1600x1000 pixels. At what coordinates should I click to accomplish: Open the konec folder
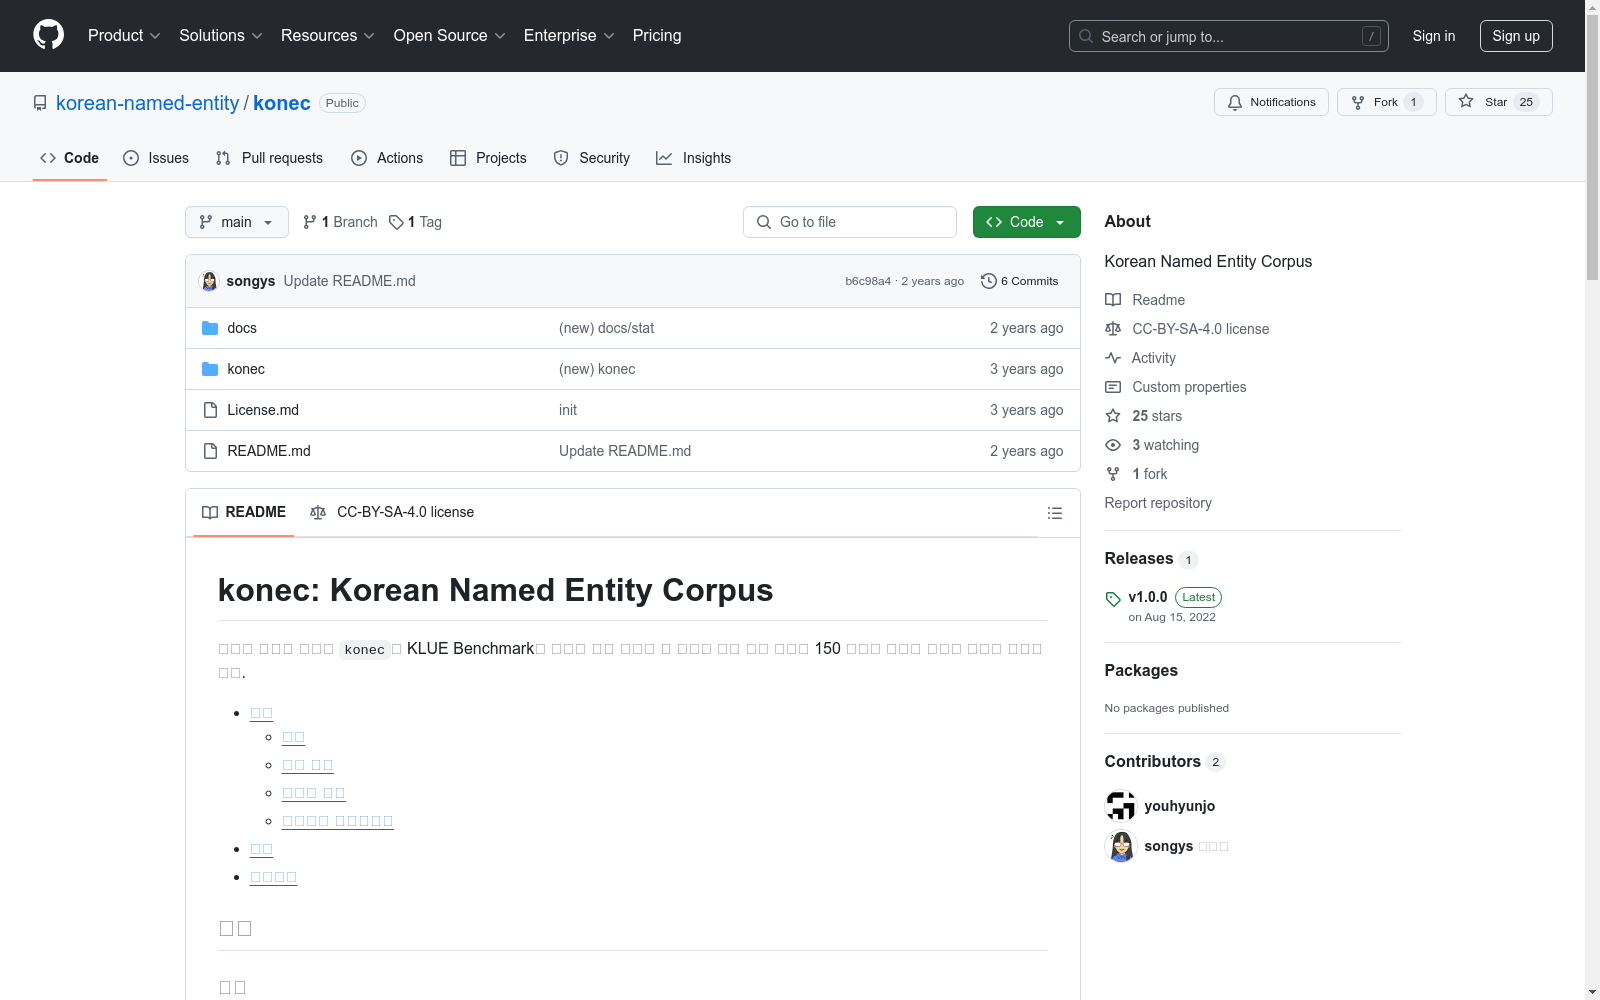coord(246,369)
